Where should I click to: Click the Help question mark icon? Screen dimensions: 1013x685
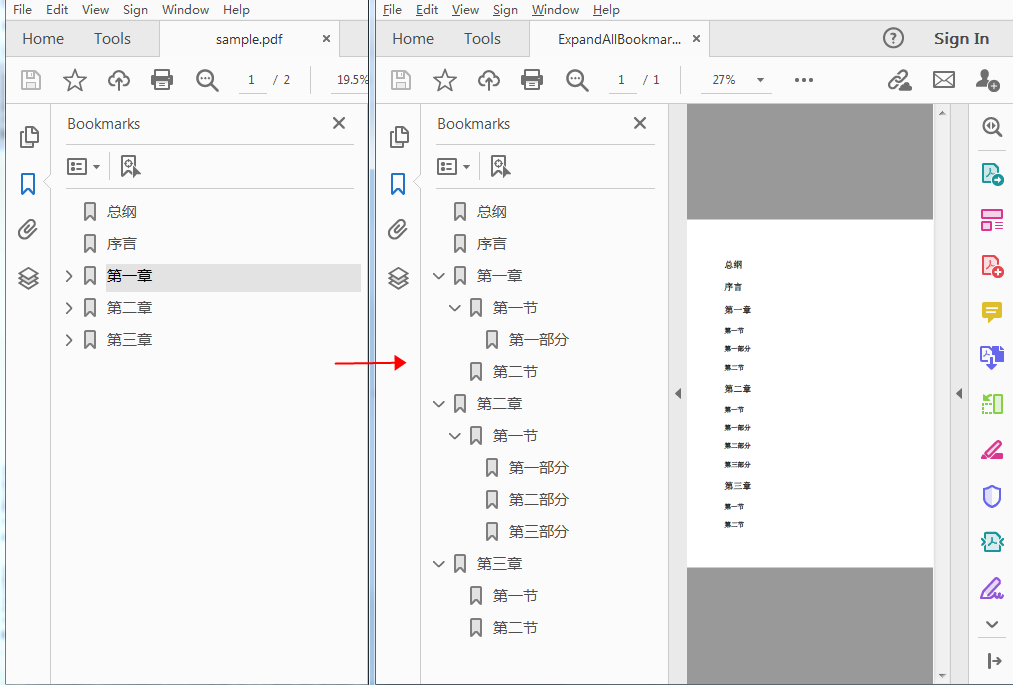[x=893, y=38]
